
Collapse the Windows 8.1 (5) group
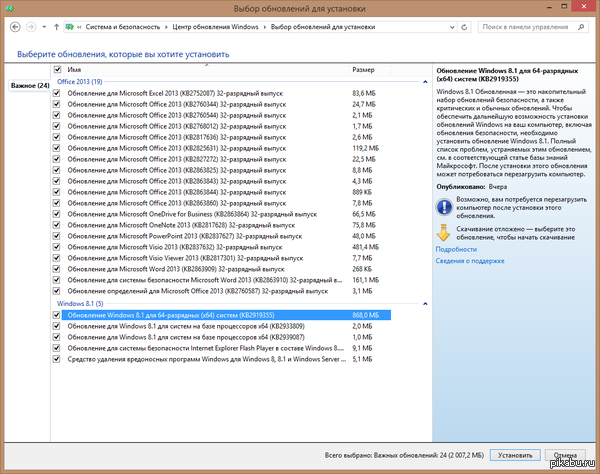click(x=426, y=303)
